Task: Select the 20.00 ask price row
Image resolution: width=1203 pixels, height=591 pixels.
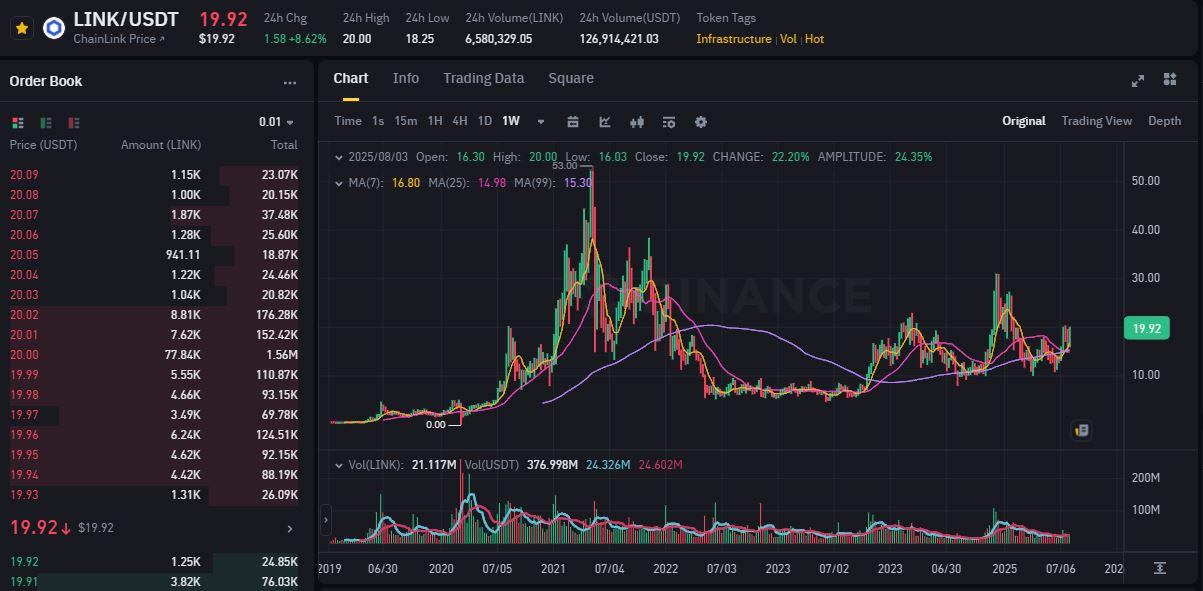Action: tap(154, 355)
